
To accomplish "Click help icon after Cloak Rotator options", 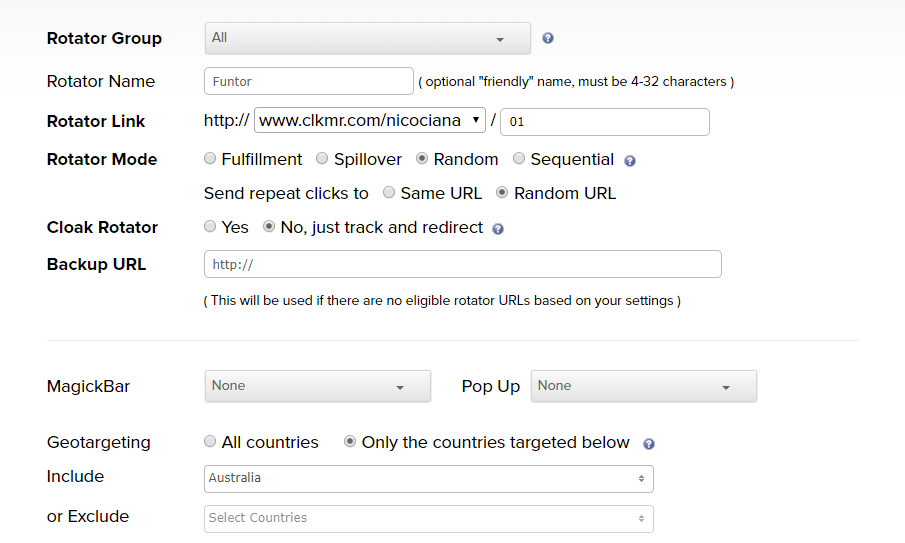I will click(498, 228).
